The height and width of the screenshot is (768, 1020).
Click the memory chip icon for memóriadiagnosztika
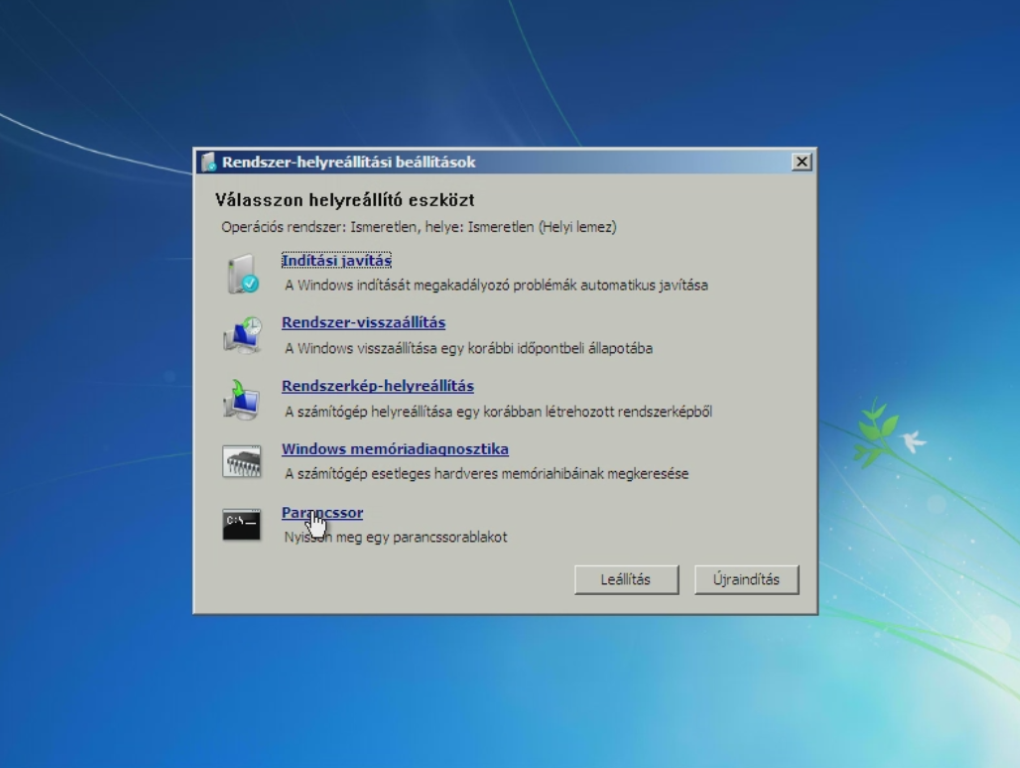point(241,461)
